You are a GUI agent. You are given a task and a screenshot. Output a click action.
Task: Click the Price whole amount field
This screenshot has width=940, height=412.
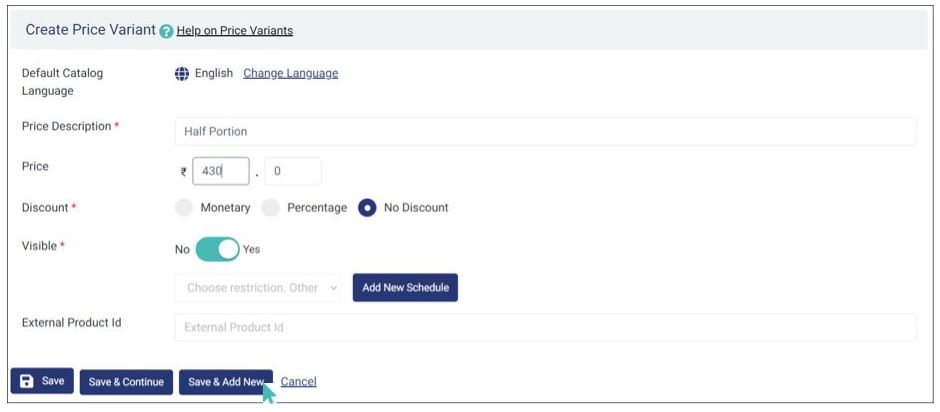[x=220, y=171]
